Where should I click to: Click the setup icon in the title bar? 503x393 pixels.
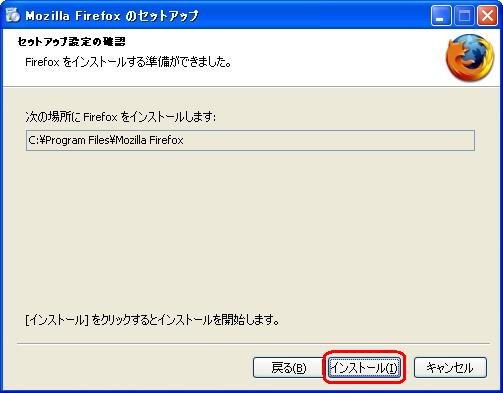[13, 15]
